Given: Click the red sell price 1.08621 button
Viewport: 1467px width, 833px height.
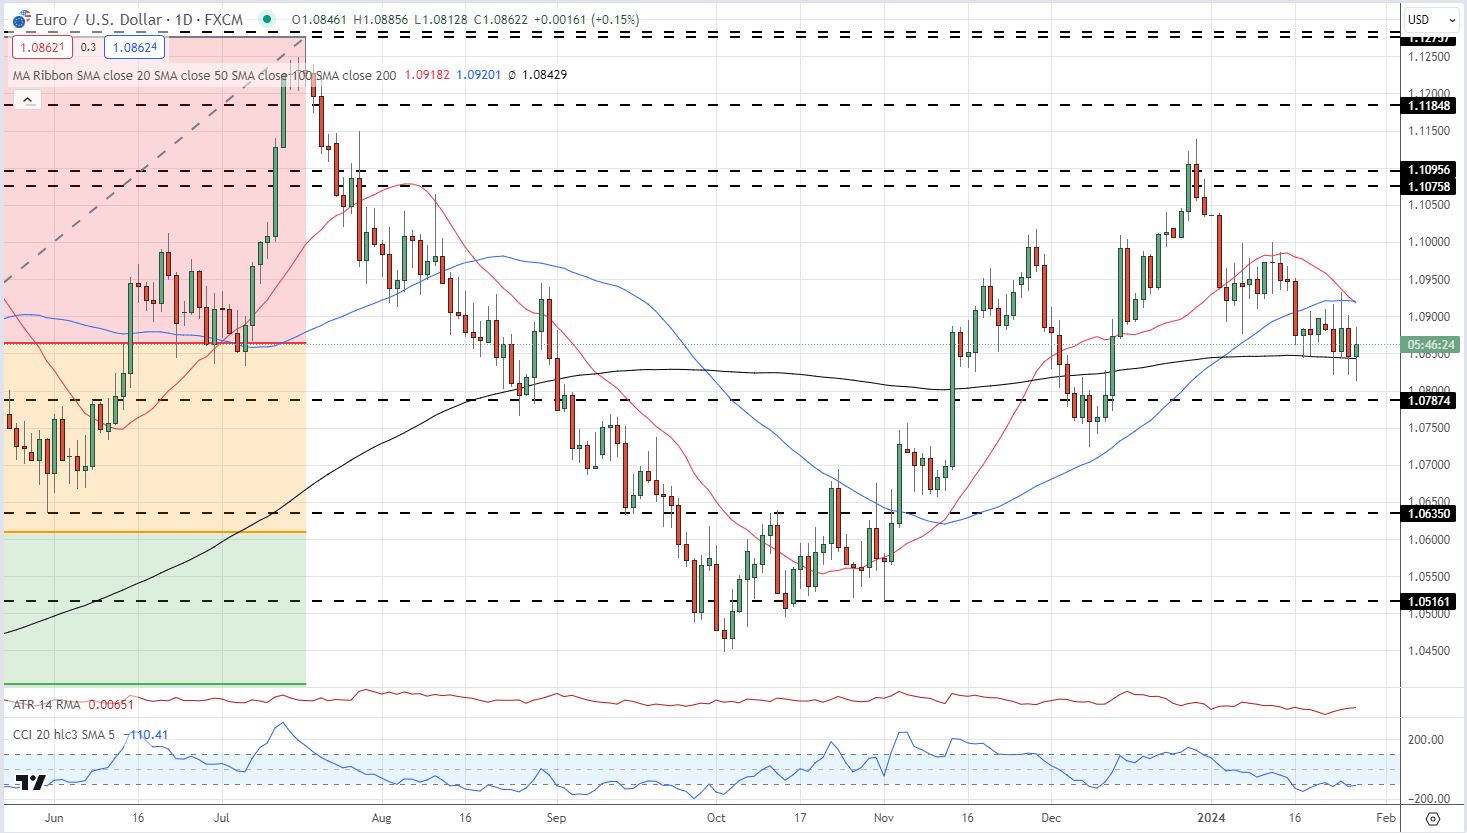Looking at the screenshot, I should [42, 47].
